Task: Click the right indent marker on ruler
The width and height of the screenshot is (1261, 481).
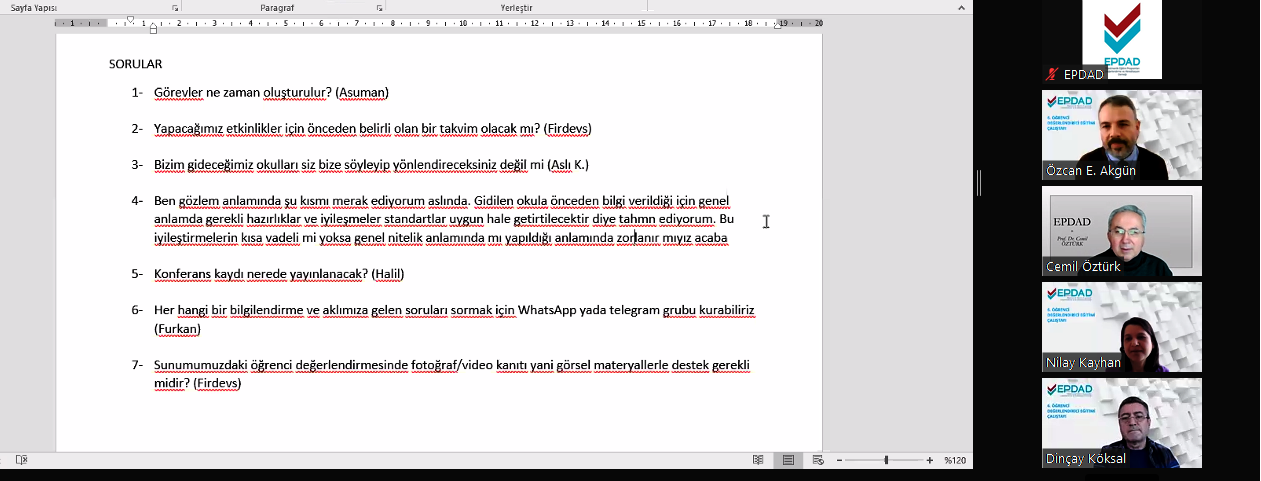Action: point(778,26)
